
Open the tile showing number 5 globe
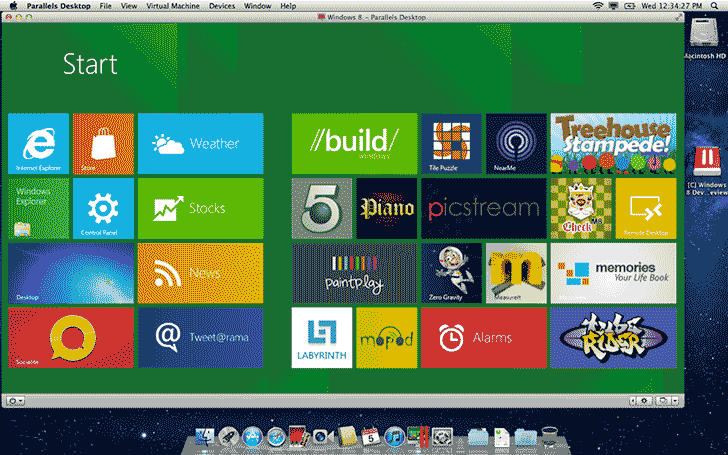[x=322, y=208]
